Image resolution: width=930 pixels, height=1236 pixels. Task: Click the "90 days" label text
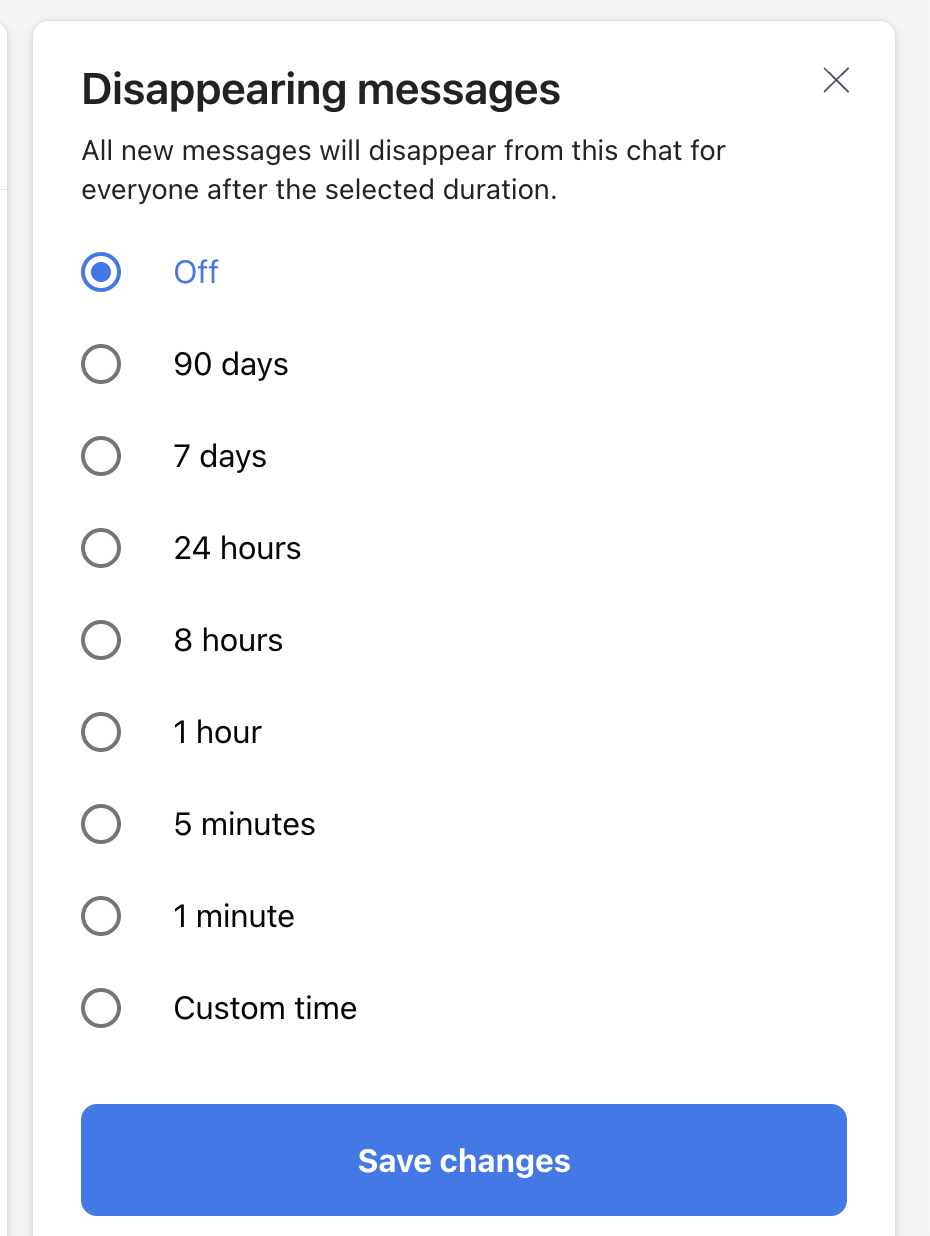pos(231,364)
